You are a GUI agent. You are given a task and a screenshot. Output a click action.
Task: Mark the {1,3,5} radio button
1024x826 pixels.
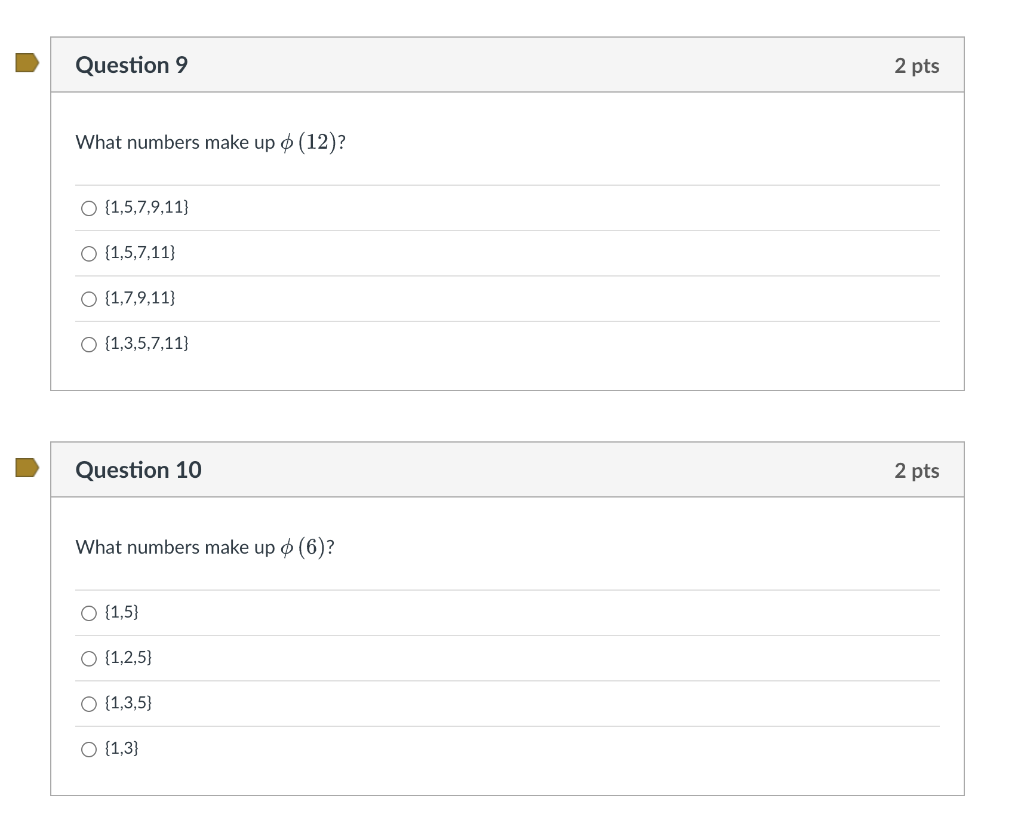tap(89, 704)
